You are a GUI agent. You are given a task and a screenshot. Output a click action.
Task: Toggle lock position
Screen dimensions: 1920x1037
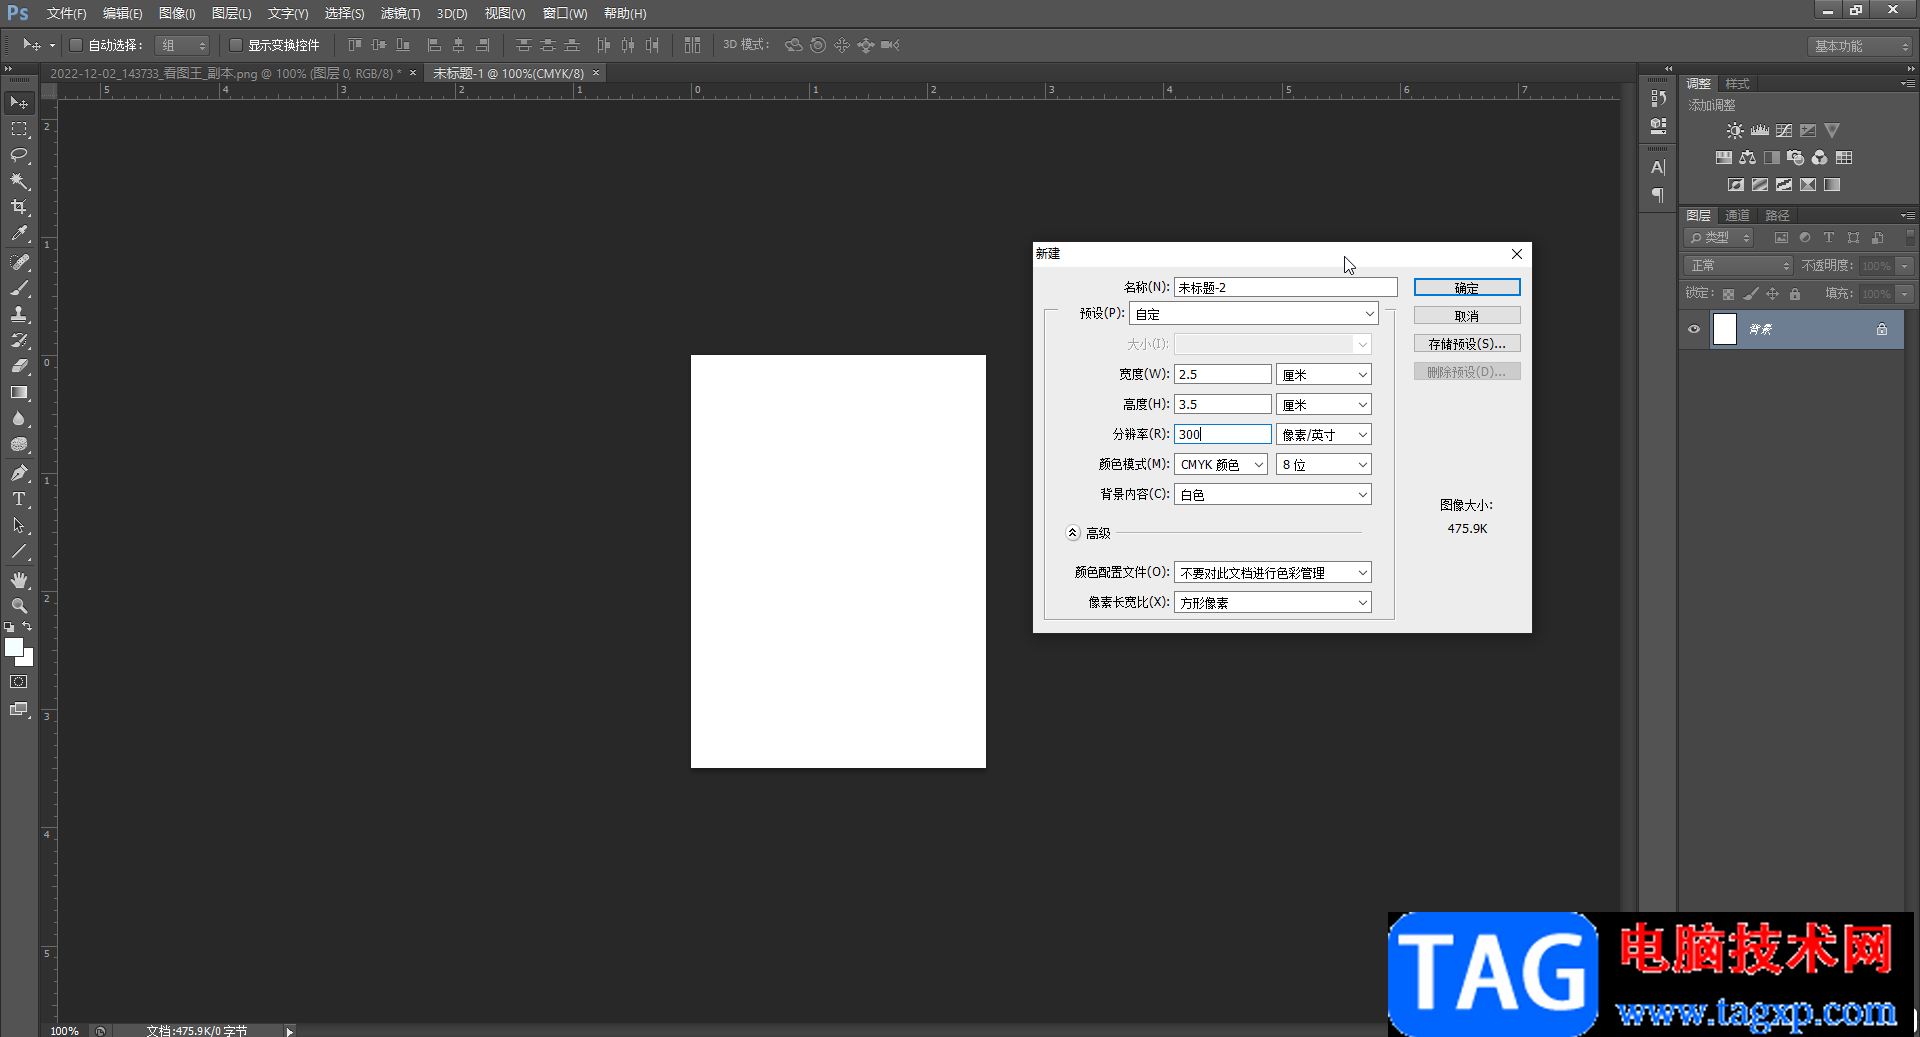click(x=1773, y=294)
